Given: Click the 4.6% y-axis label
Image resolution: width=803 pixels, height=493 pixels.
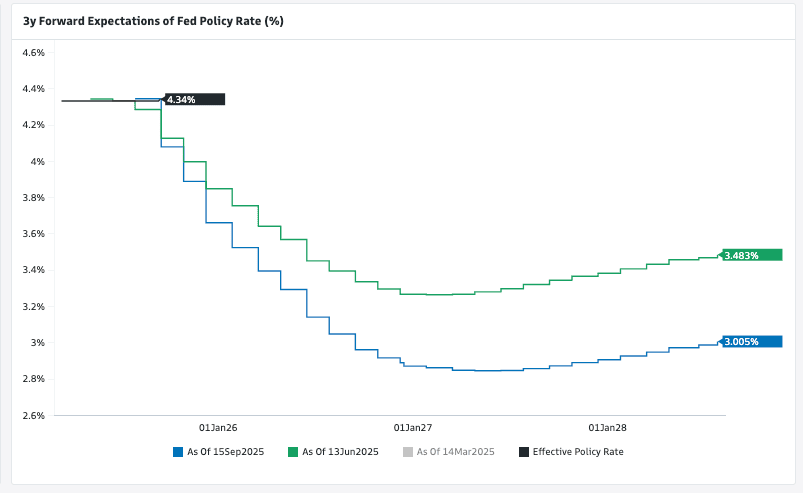Looking at the screenshot, I should (x=33, y=52).
